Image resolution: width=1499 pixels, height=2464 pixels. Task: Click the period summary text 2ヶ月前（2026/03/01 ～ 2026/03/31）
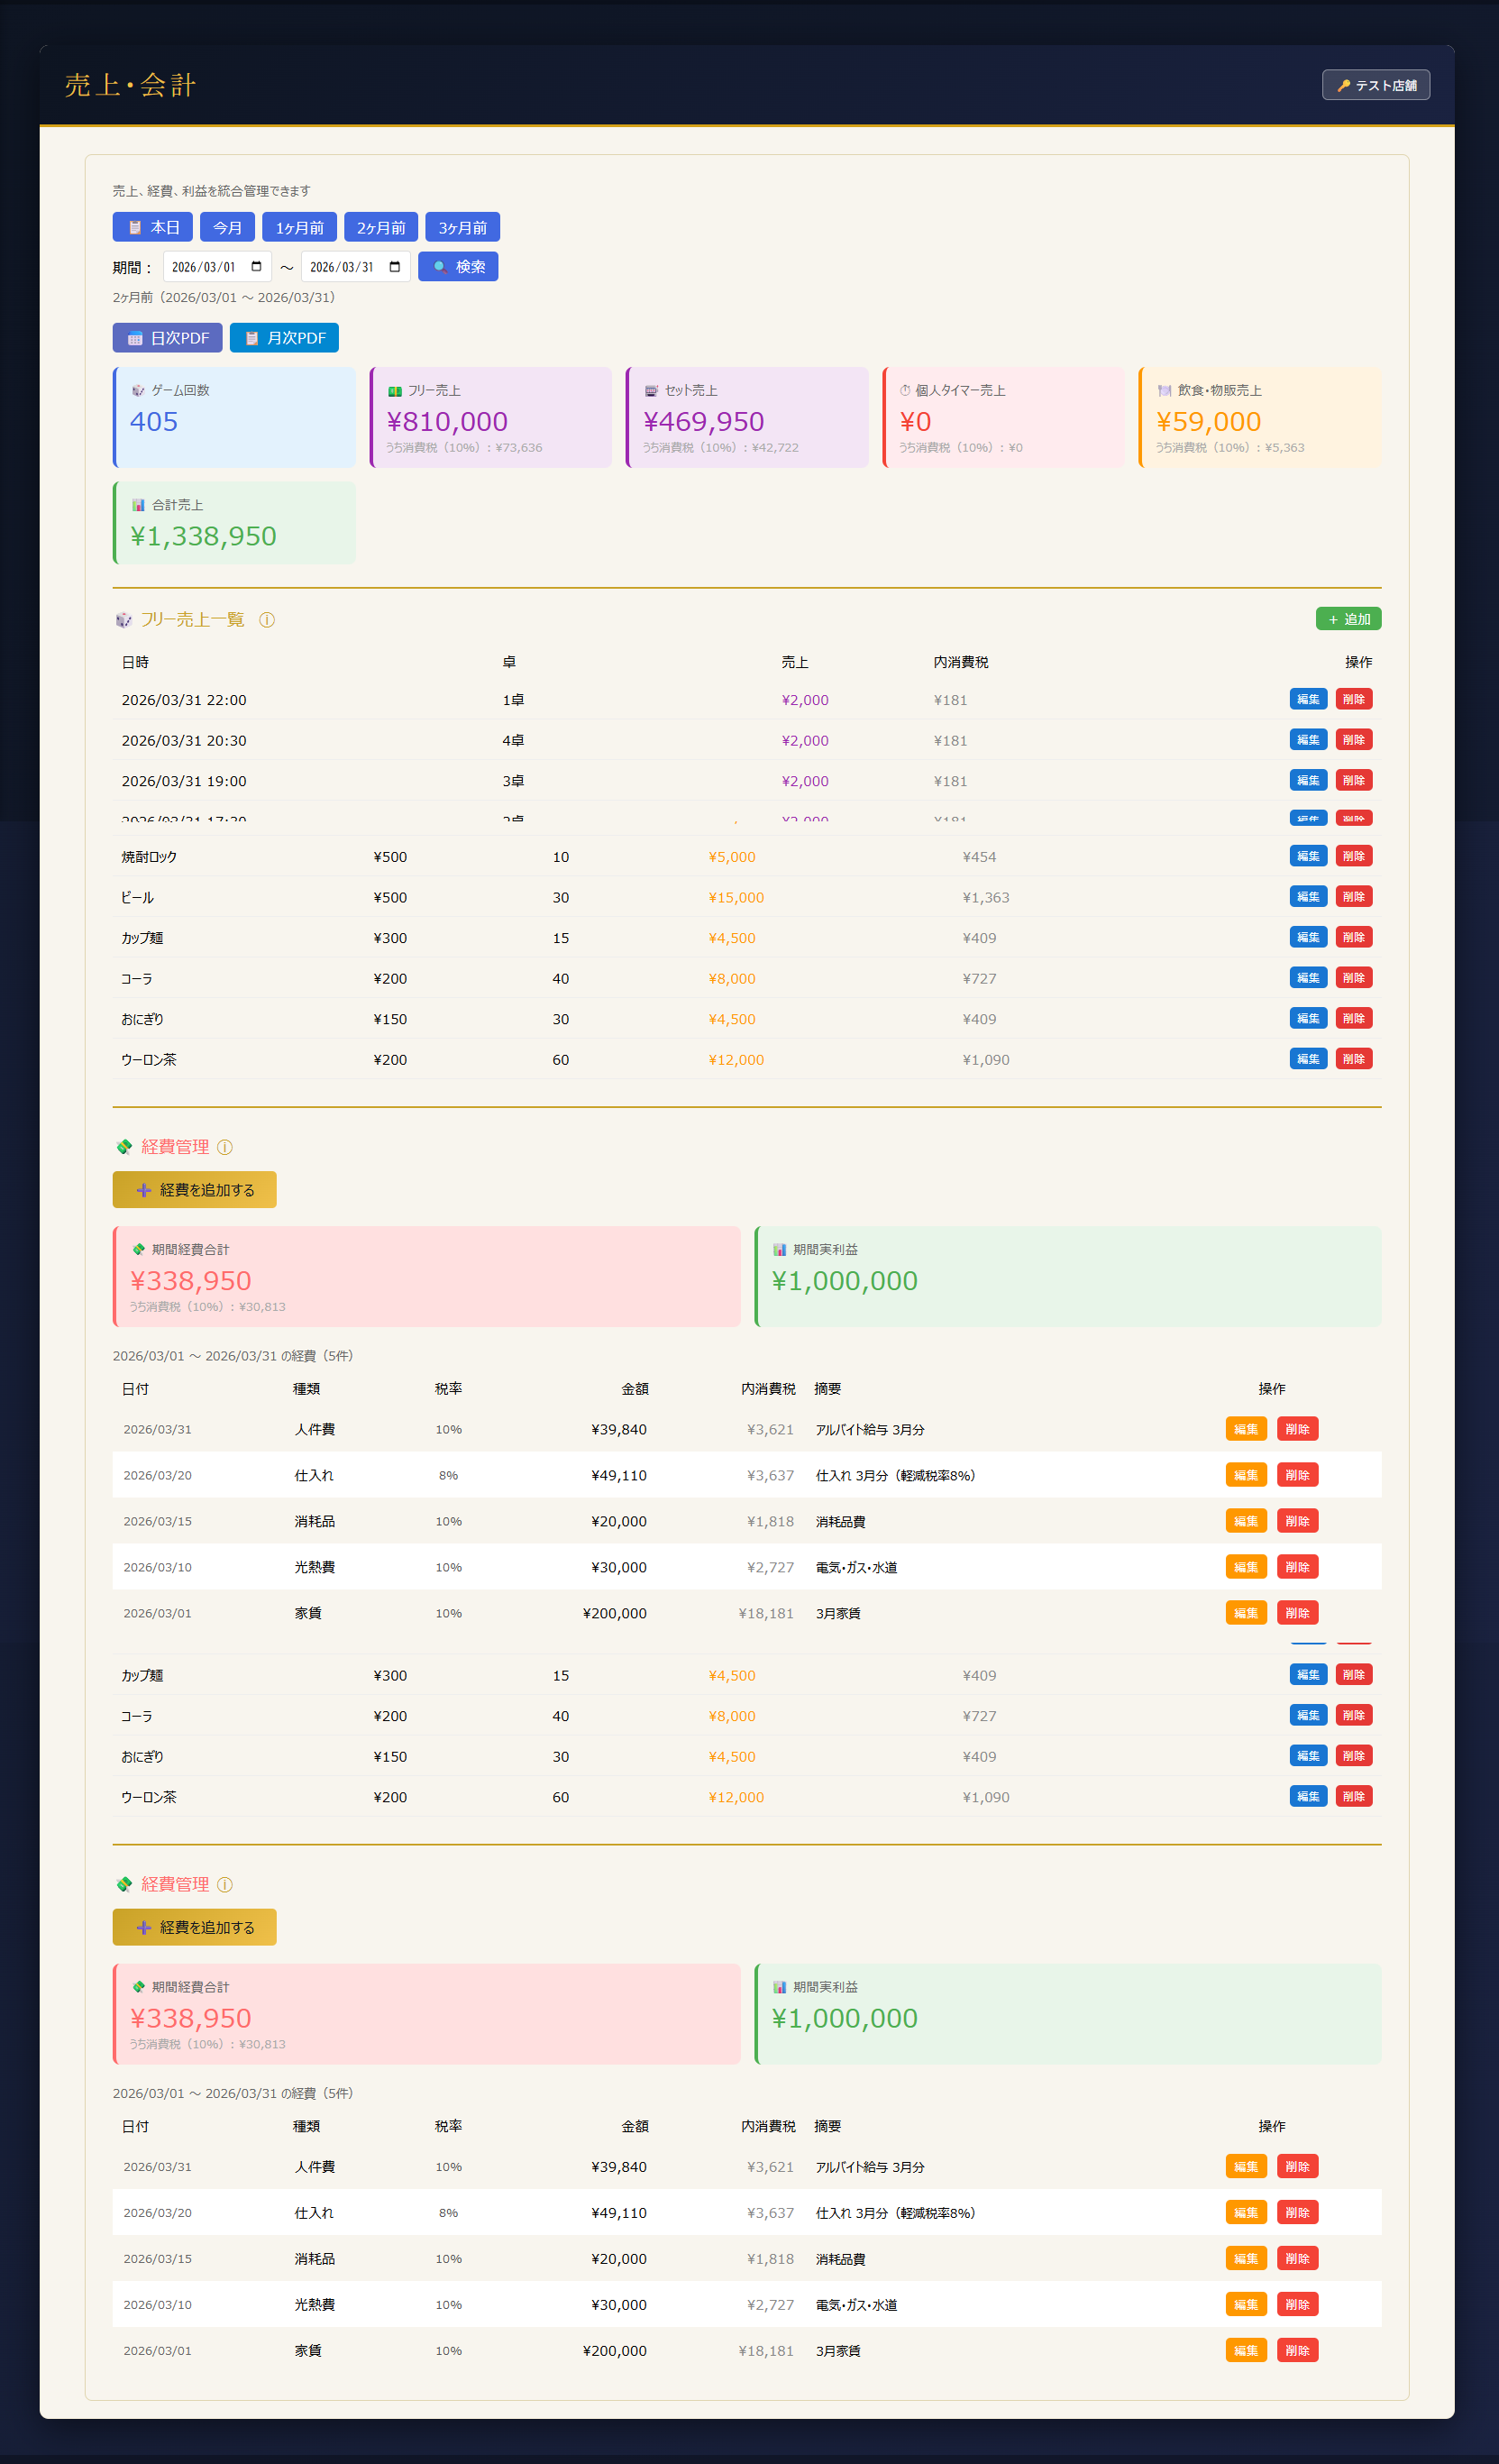pos(224,298)
